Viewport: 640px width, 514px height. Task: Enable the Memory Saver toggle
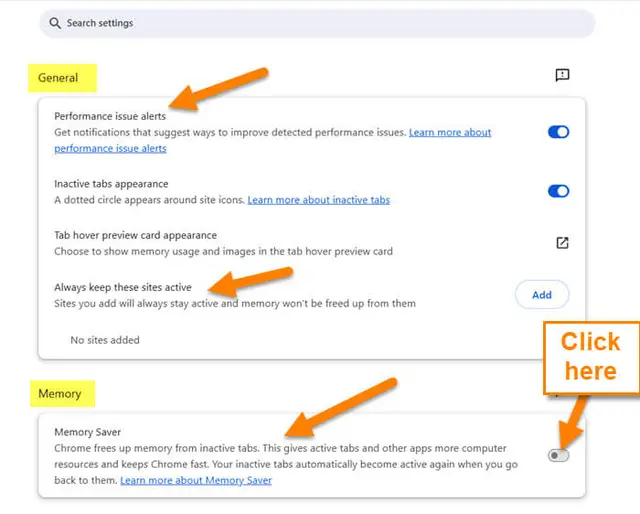pyautogui.click(x=558, y=455)
